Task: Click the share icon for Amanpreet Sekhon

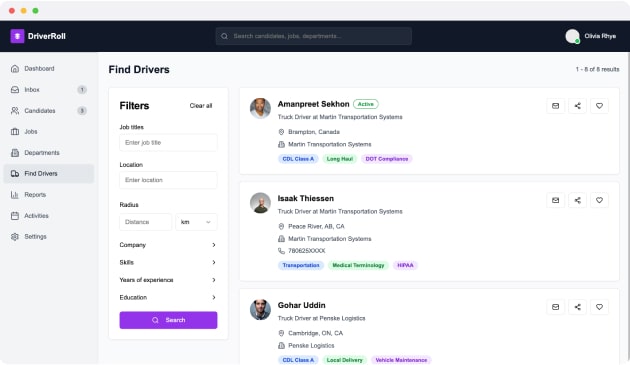Action: coord(577,106)
